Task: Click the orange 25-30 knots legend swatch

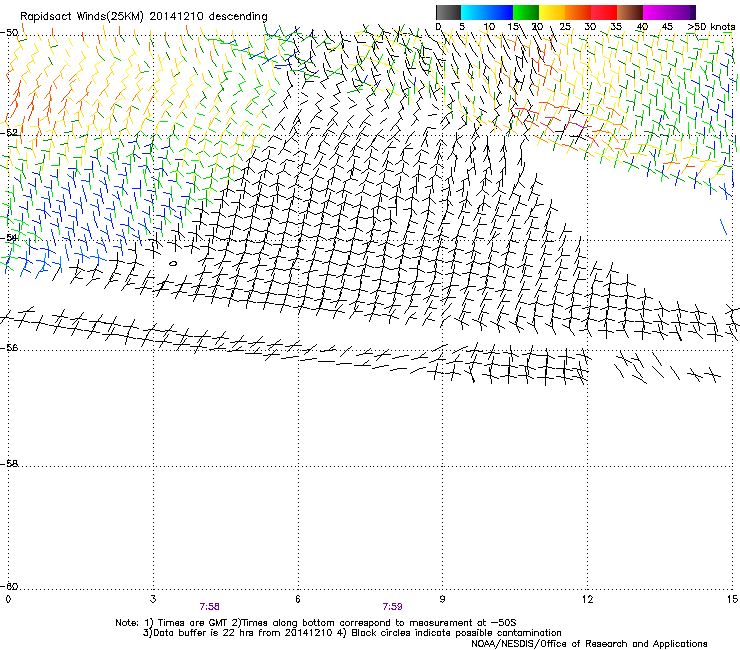Action: click(x=578, y=12)
